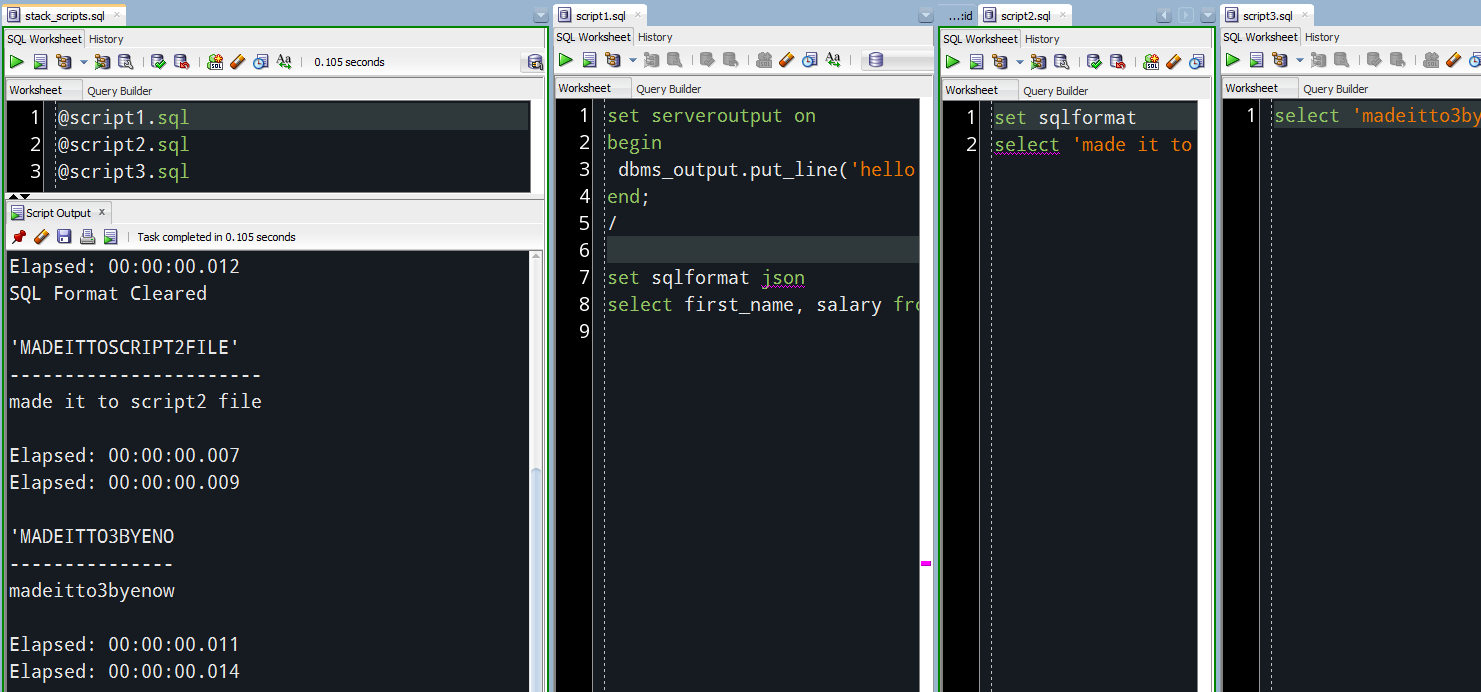1481x692 pixels.
Task: Click 'made it to script2 file' output line
Action: pyautogui.click(x=135, y=401)
